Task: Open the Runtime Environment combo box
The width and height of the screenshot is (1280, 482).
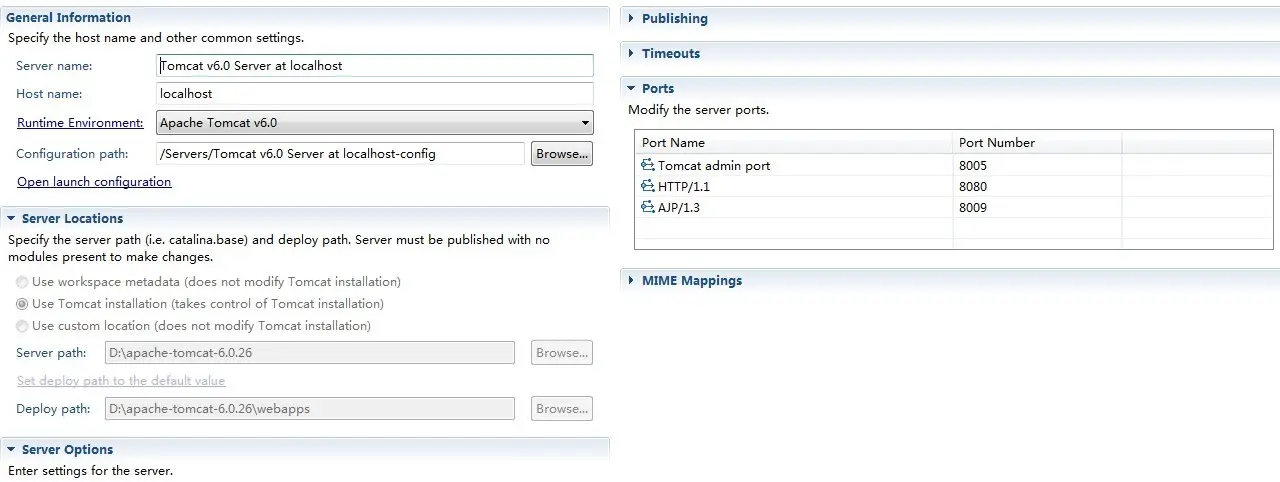Action: coord(375,123)
